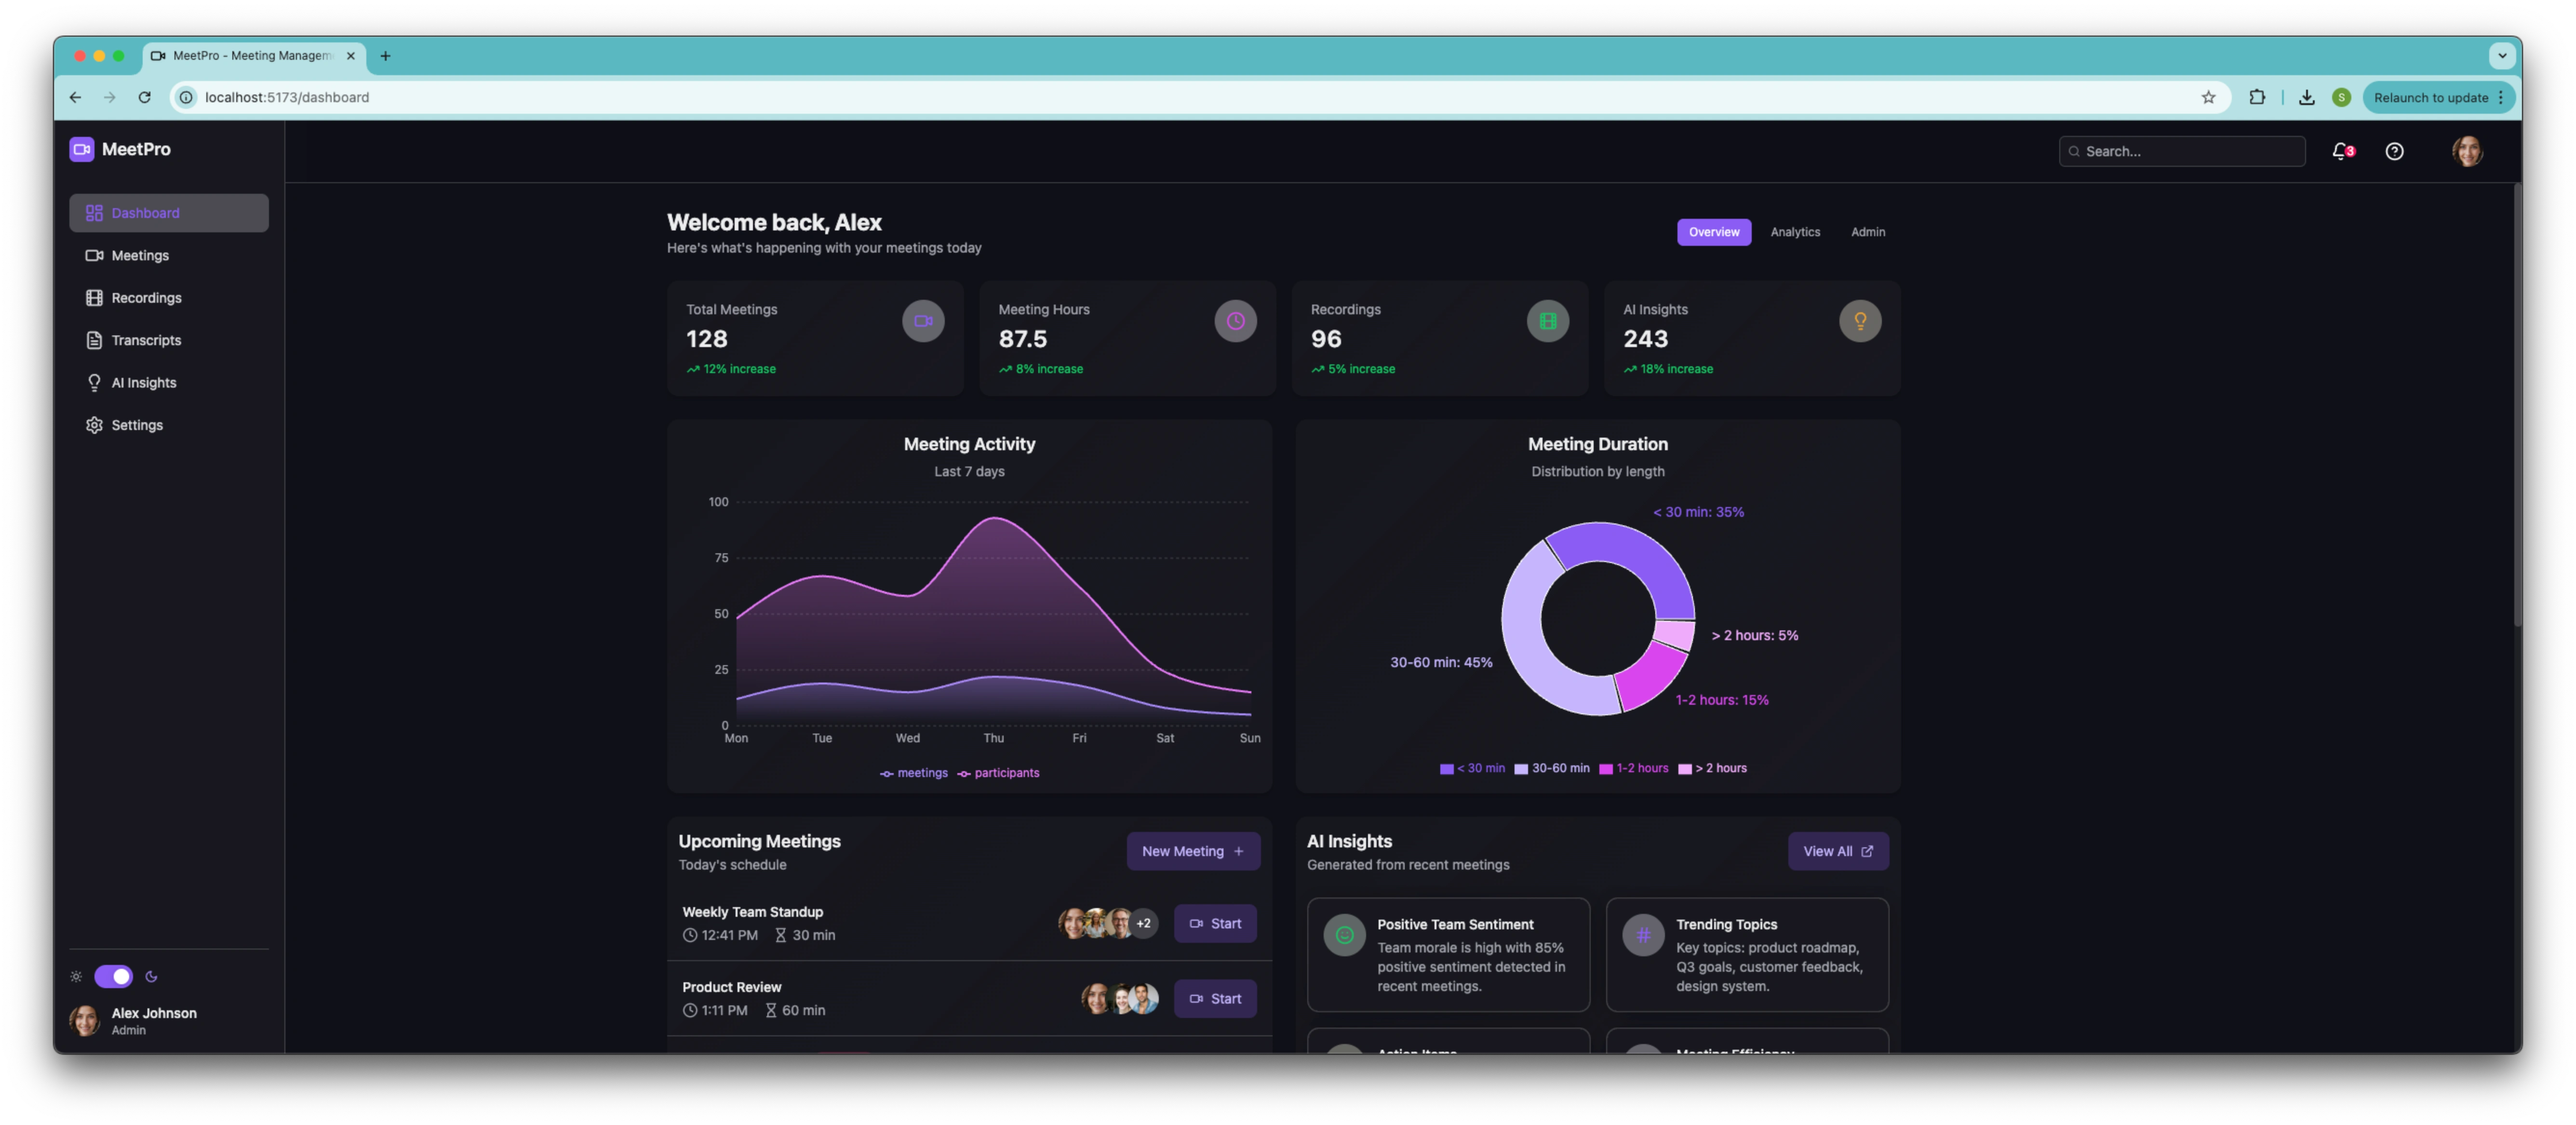Viewport: 2576px width, 1125px height.
Task: Click the Positive Team Sentiment smiley icon
Action: click(1344, 935)
